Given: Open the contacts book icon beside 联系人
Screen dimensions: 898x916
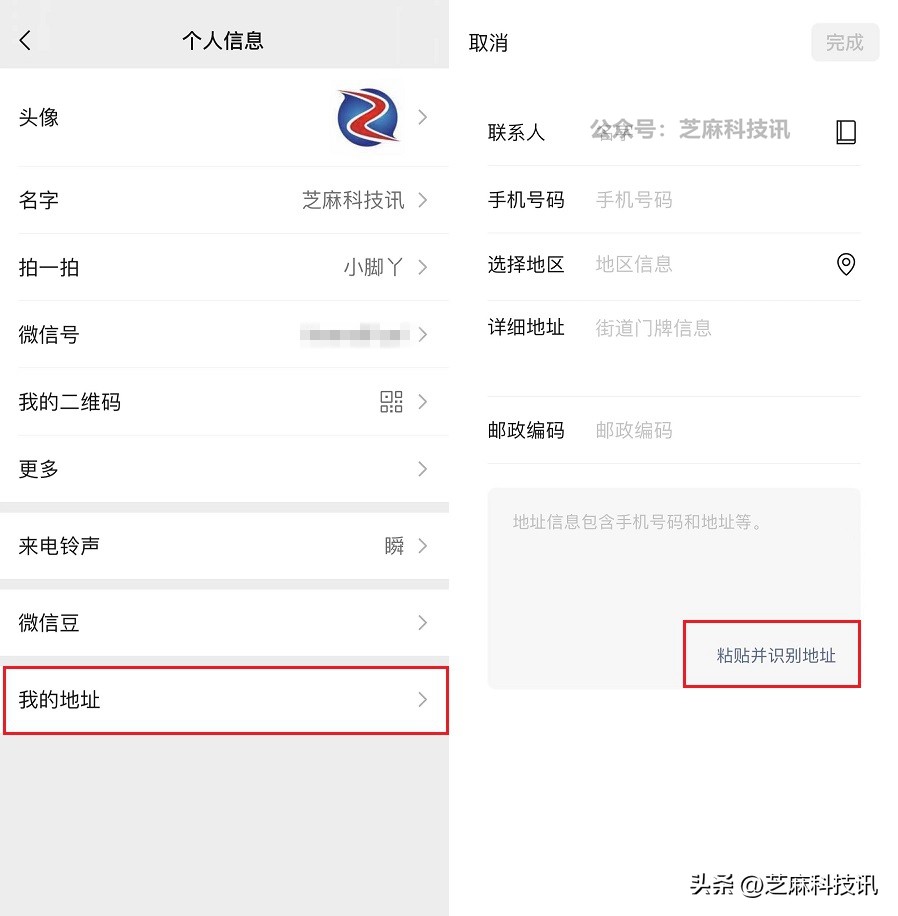Looking at the screenshot, I should (845, 132).
